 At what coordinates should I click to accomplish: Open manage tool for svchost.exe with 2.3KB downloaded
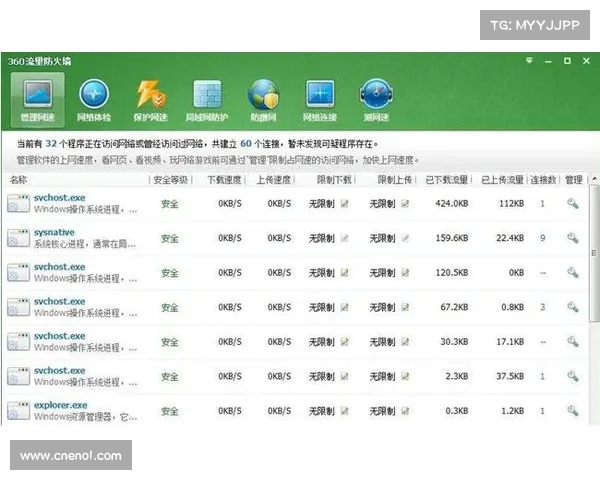[x=573, y=376]
